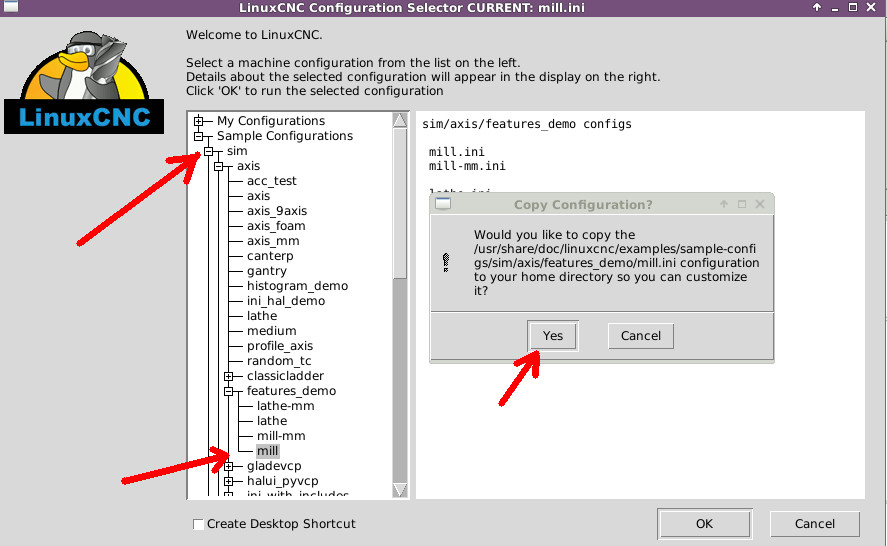Click the gladevcp folder label
Viewport: 887px width, 546px height.
pos(274,466)
